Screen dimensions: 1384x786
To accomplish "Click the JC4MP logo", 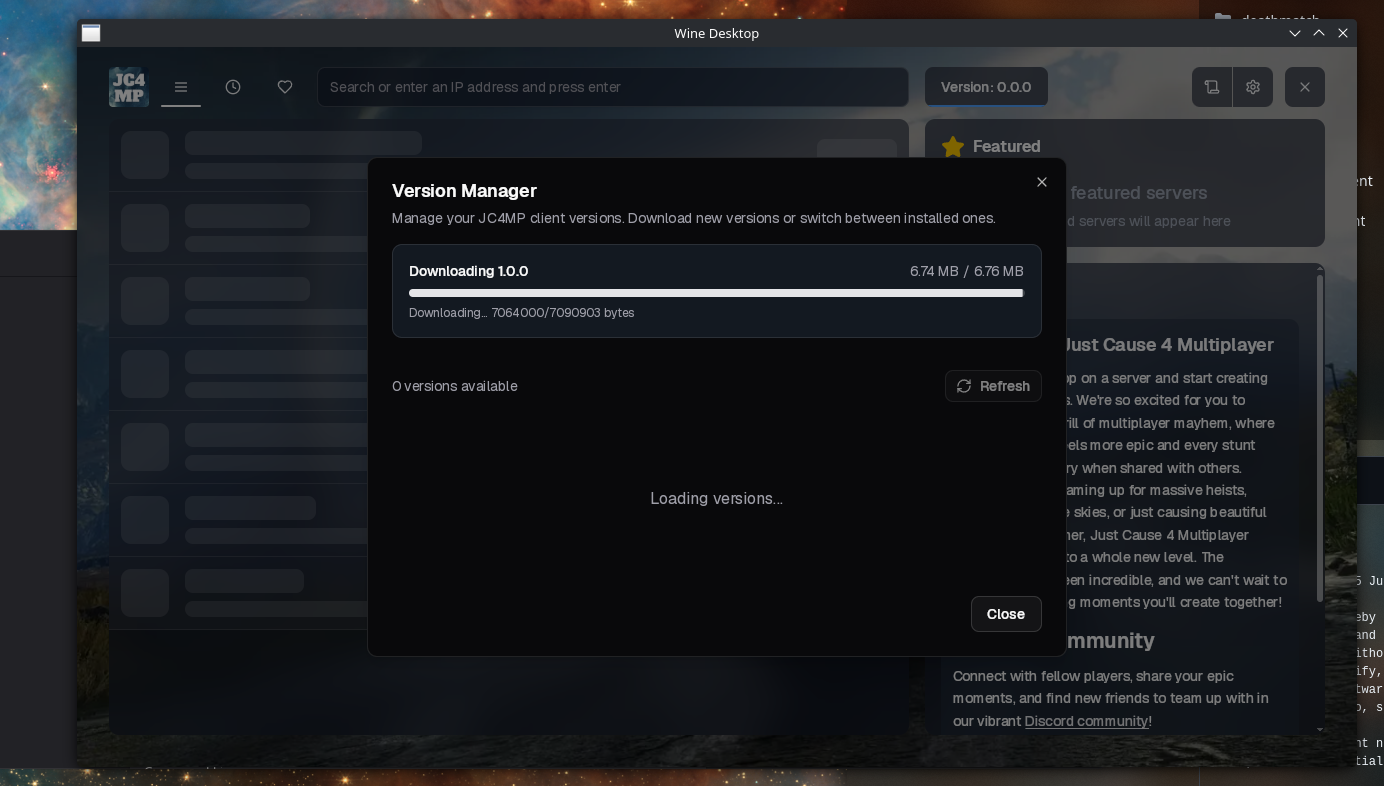I will click(x=129, y=87).
